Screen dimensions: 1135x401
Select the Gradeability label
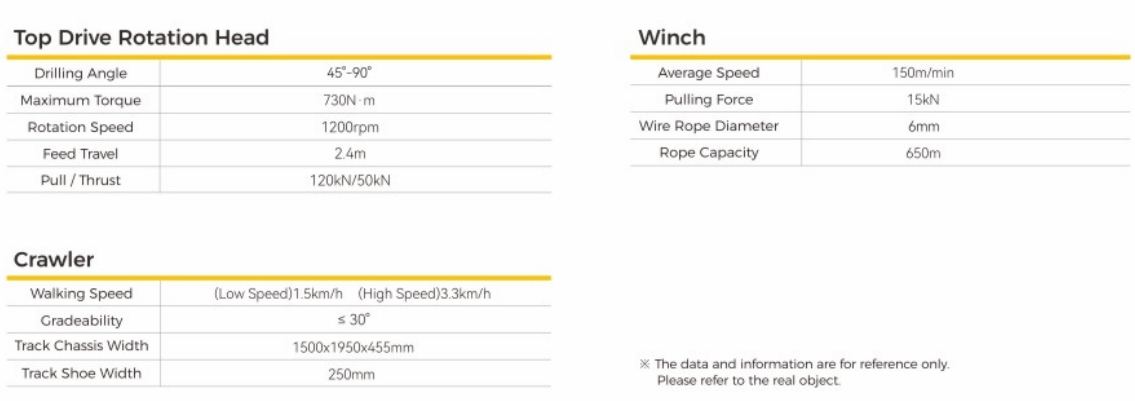point(81,320)
